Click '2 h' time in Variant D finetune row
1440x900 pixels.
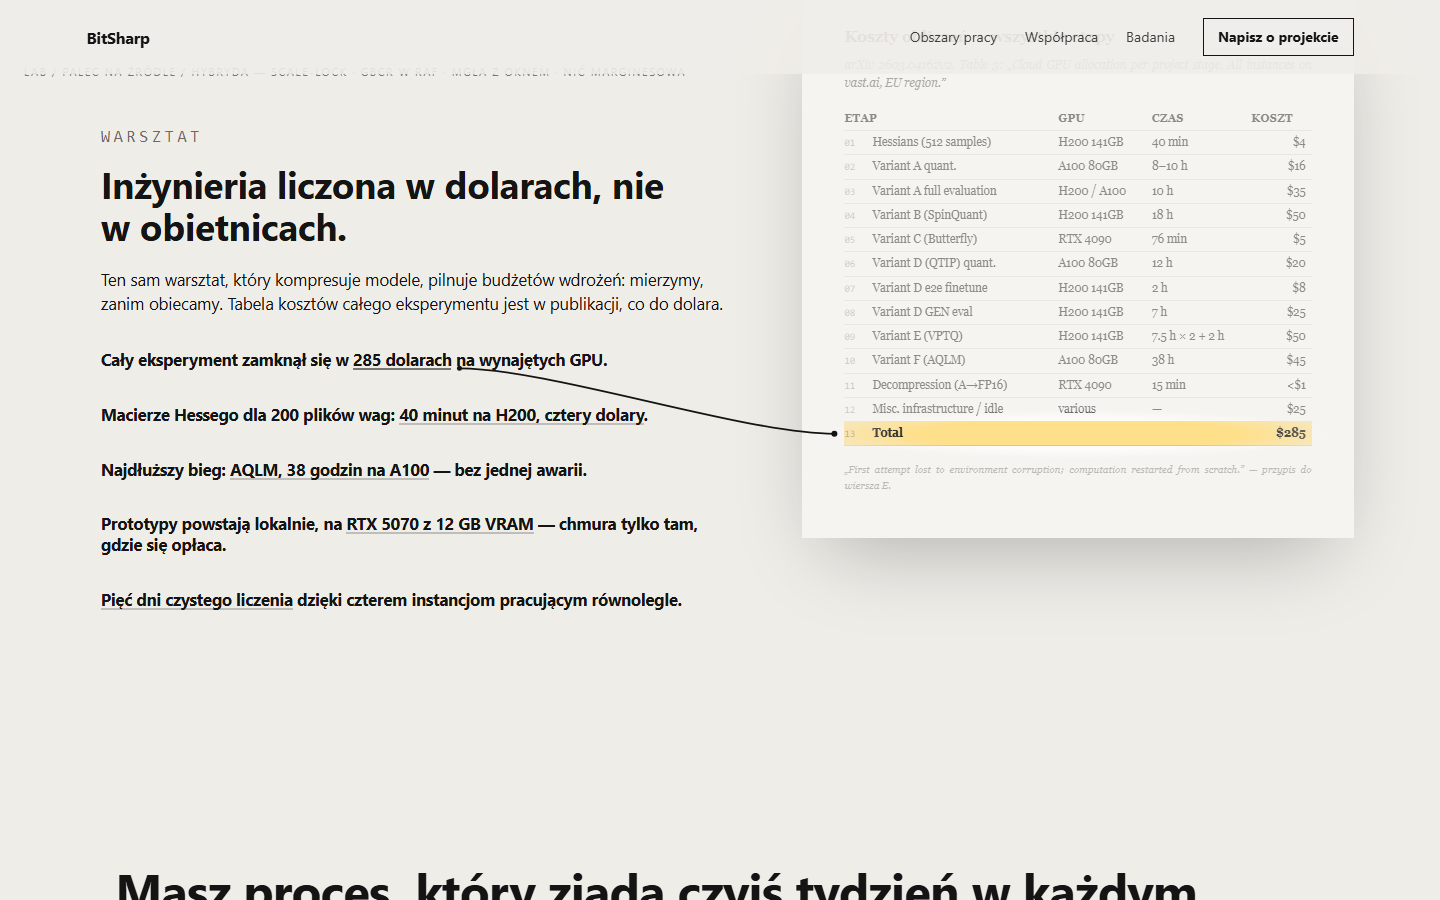click(x=1159, y=288)
